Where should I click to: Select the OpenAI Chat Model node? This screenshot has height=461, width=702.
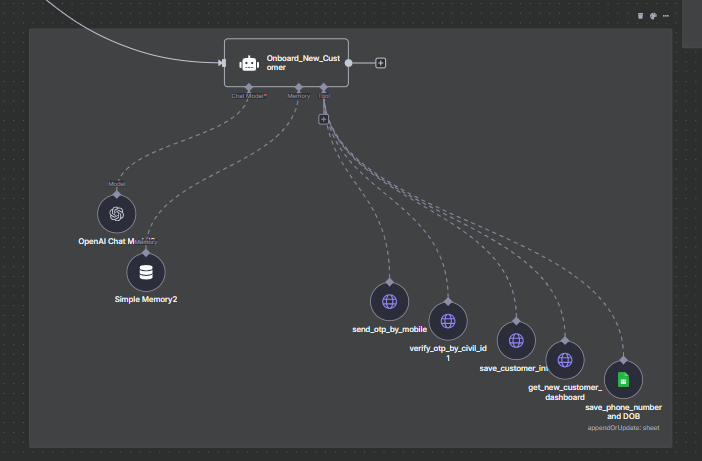point(117,214)
